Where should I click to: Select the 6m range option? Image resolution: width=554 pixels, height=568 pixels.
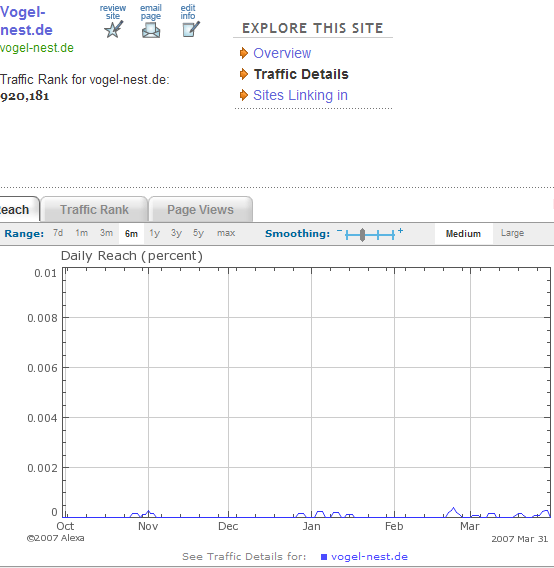131,234
